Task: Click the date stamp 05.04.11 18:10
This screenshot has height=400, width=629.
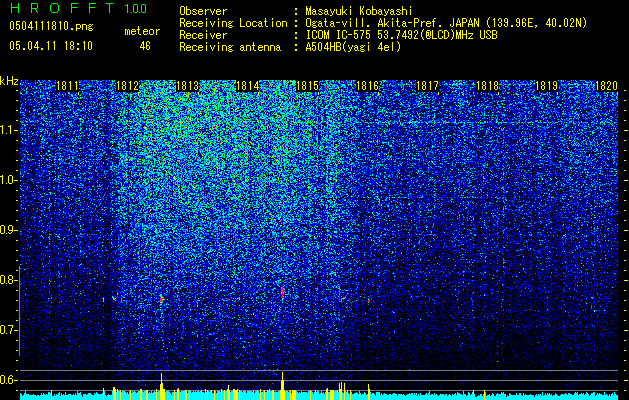Action: pos(51,46)
